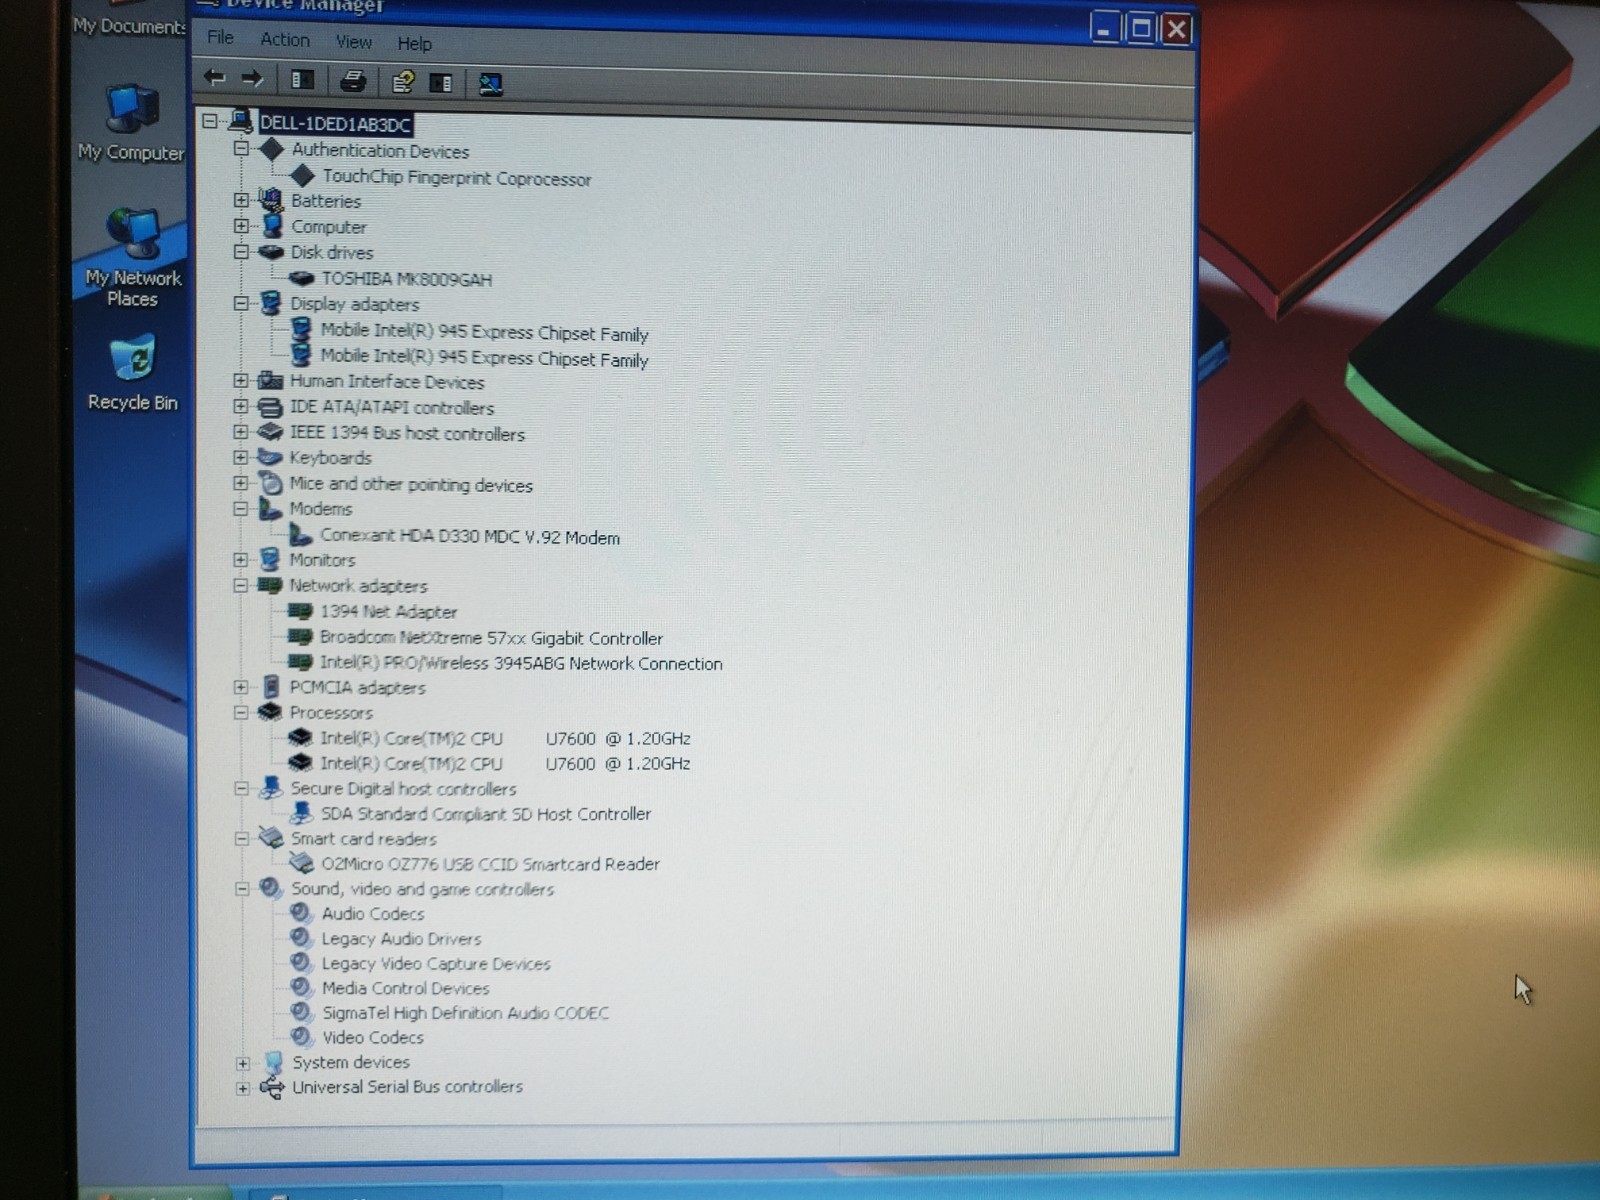This screenshot has height=1200, width=1600.
Task: Select the 1394 Net Adapter entry
Action: pyautogui.click(x=388, y=611)
